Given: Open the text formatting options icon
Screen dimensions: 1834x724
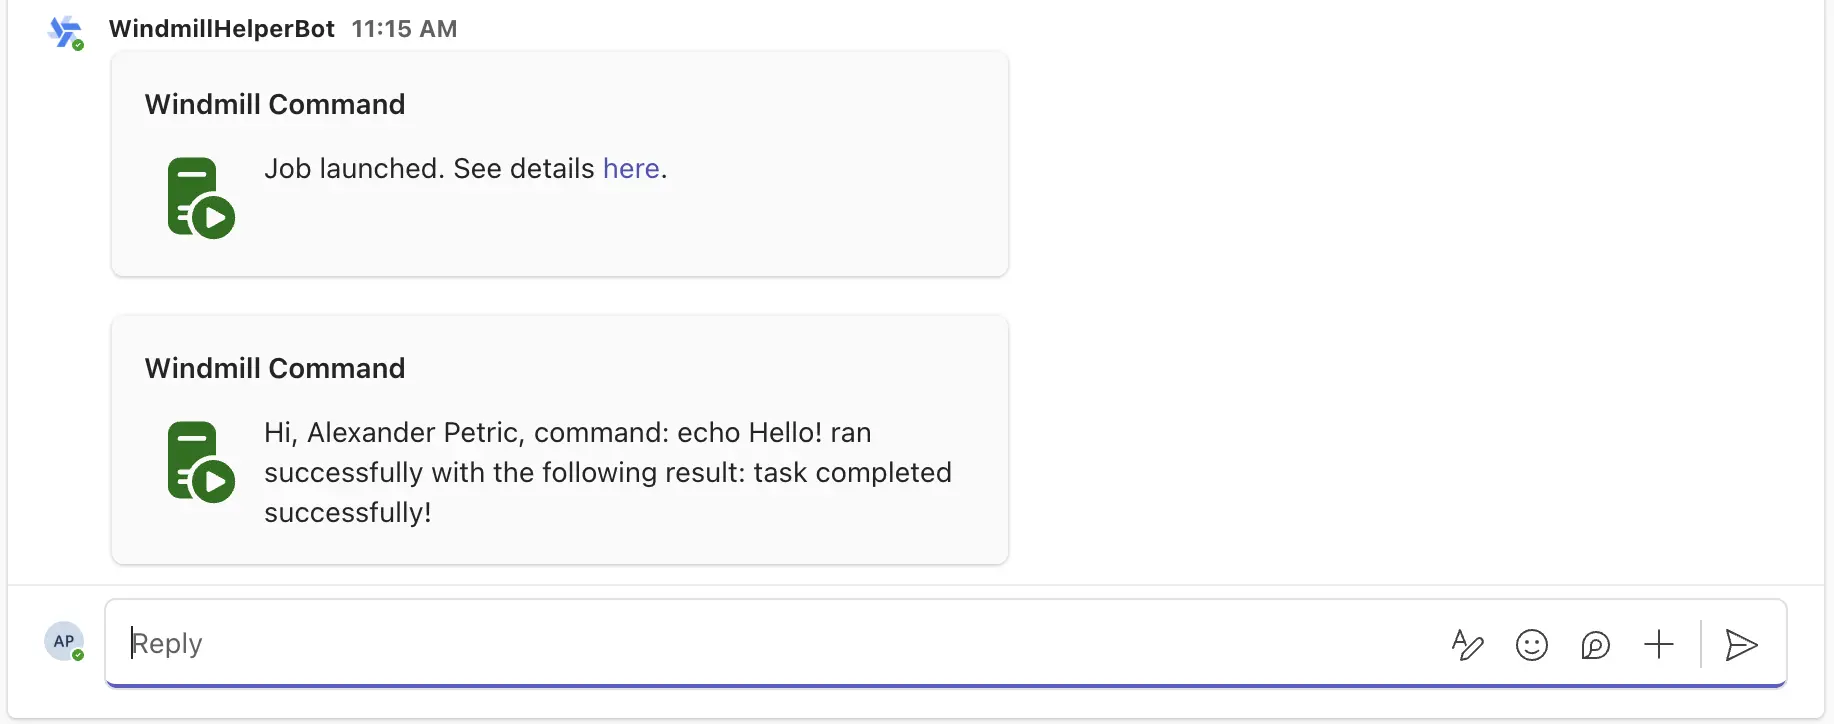Looking at the screenshot, I should point(1467,645).
